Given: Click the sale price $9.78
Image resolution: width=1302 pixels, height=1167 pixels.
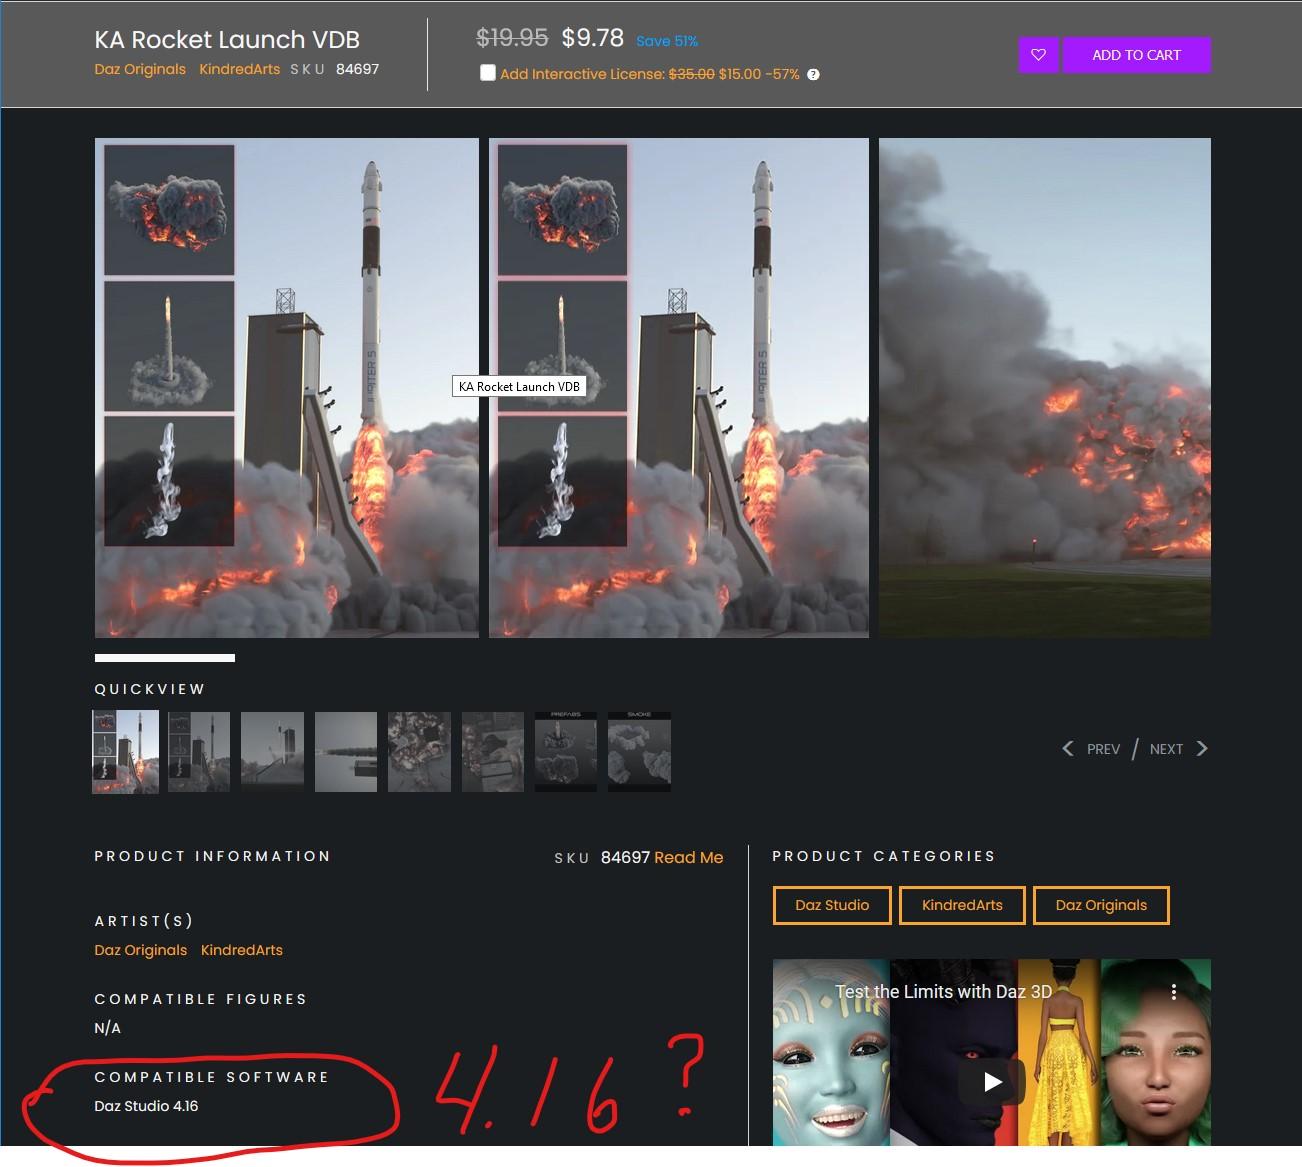Looking at the screenshot, I should (x=593, y=38).
